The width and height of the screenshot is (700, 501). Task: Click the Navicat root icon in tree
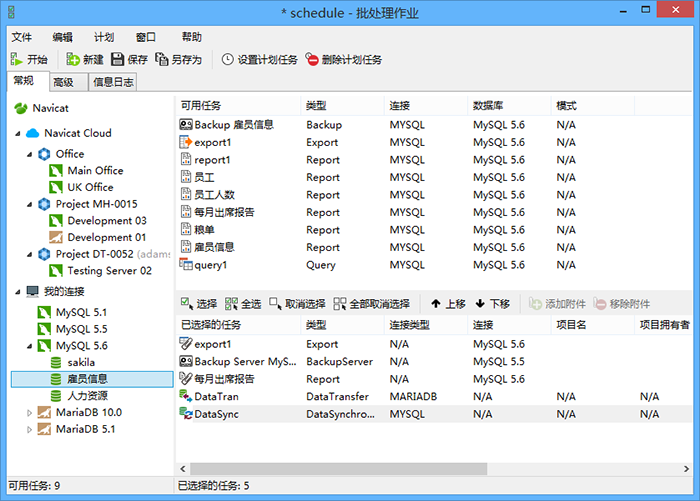tap(21, 108)
